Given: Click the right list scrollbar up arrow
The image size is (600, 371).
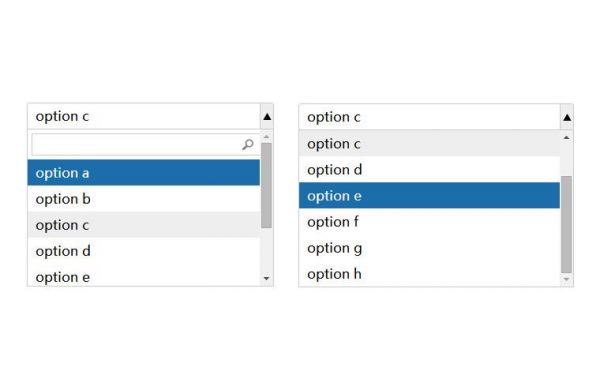Looking at the screenshot, I should (x=567, y=137).
